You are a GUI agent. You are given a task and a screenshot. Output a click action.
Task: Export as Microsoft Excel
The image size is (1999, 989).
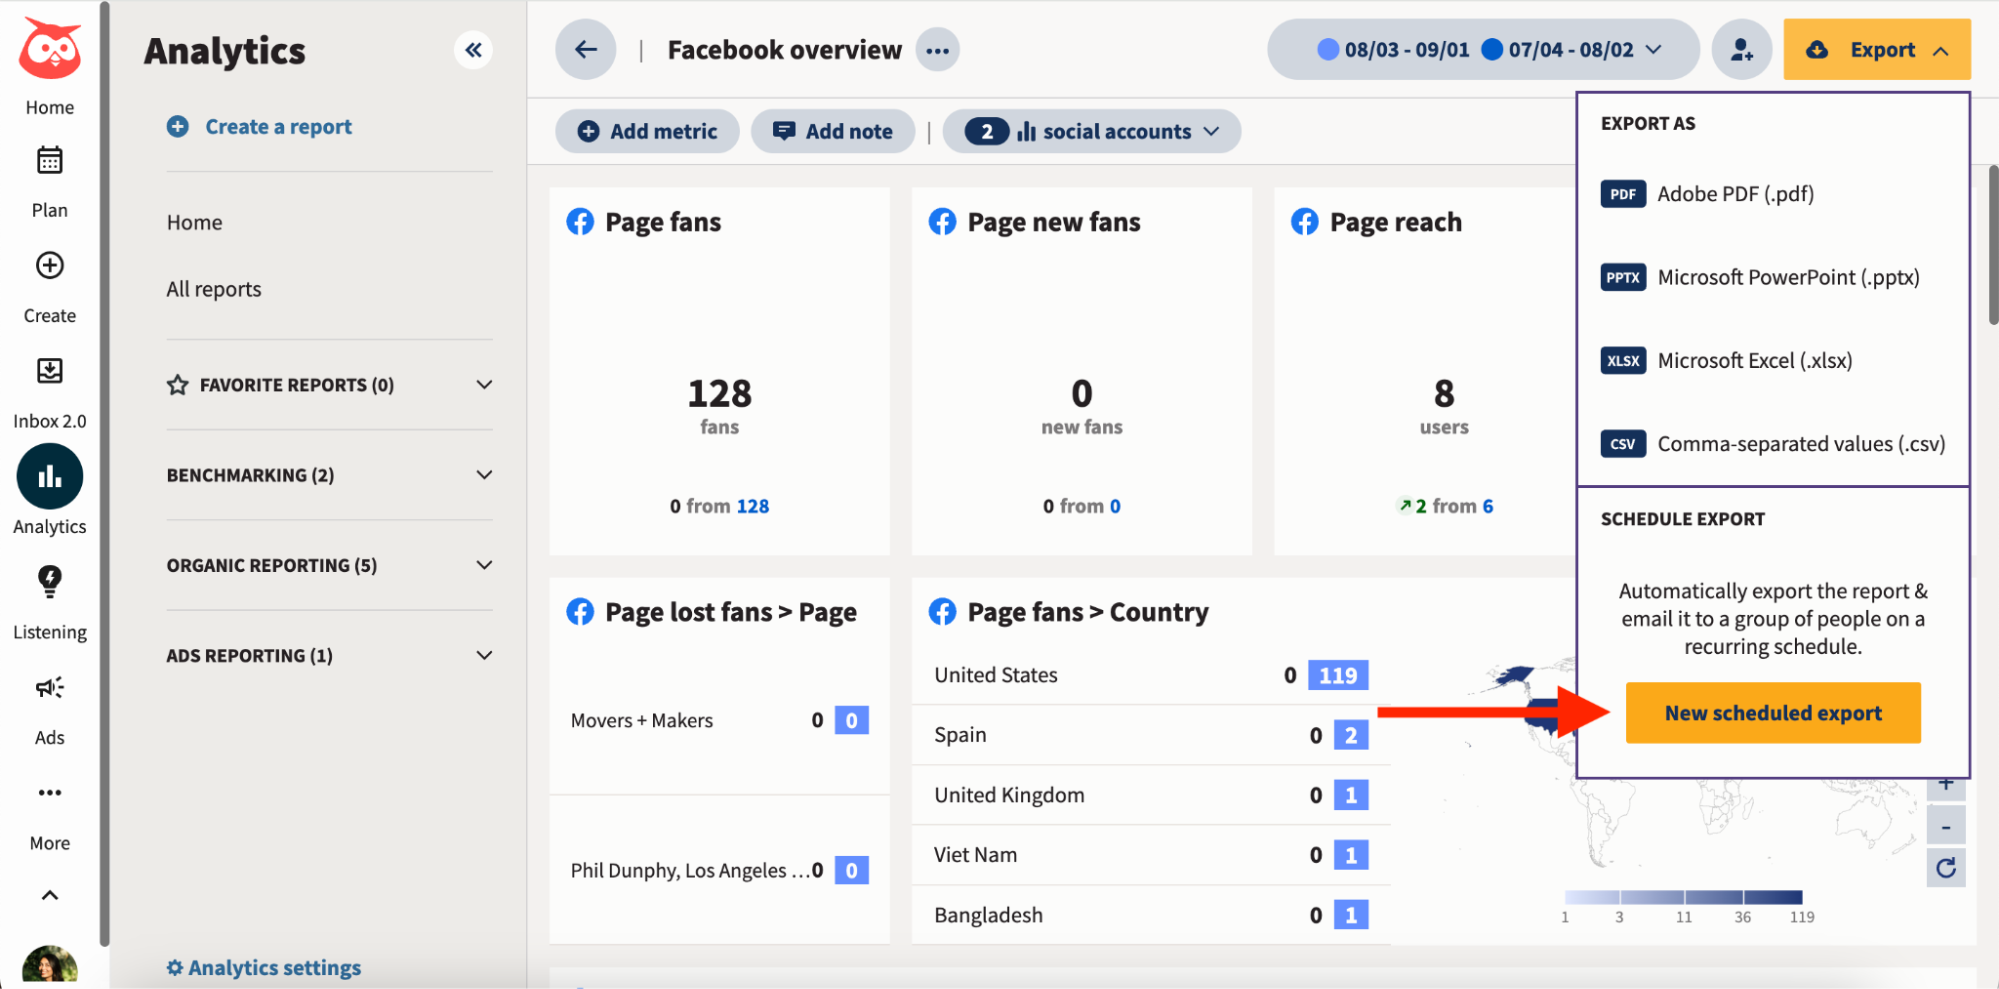(x=1727, y=360)
